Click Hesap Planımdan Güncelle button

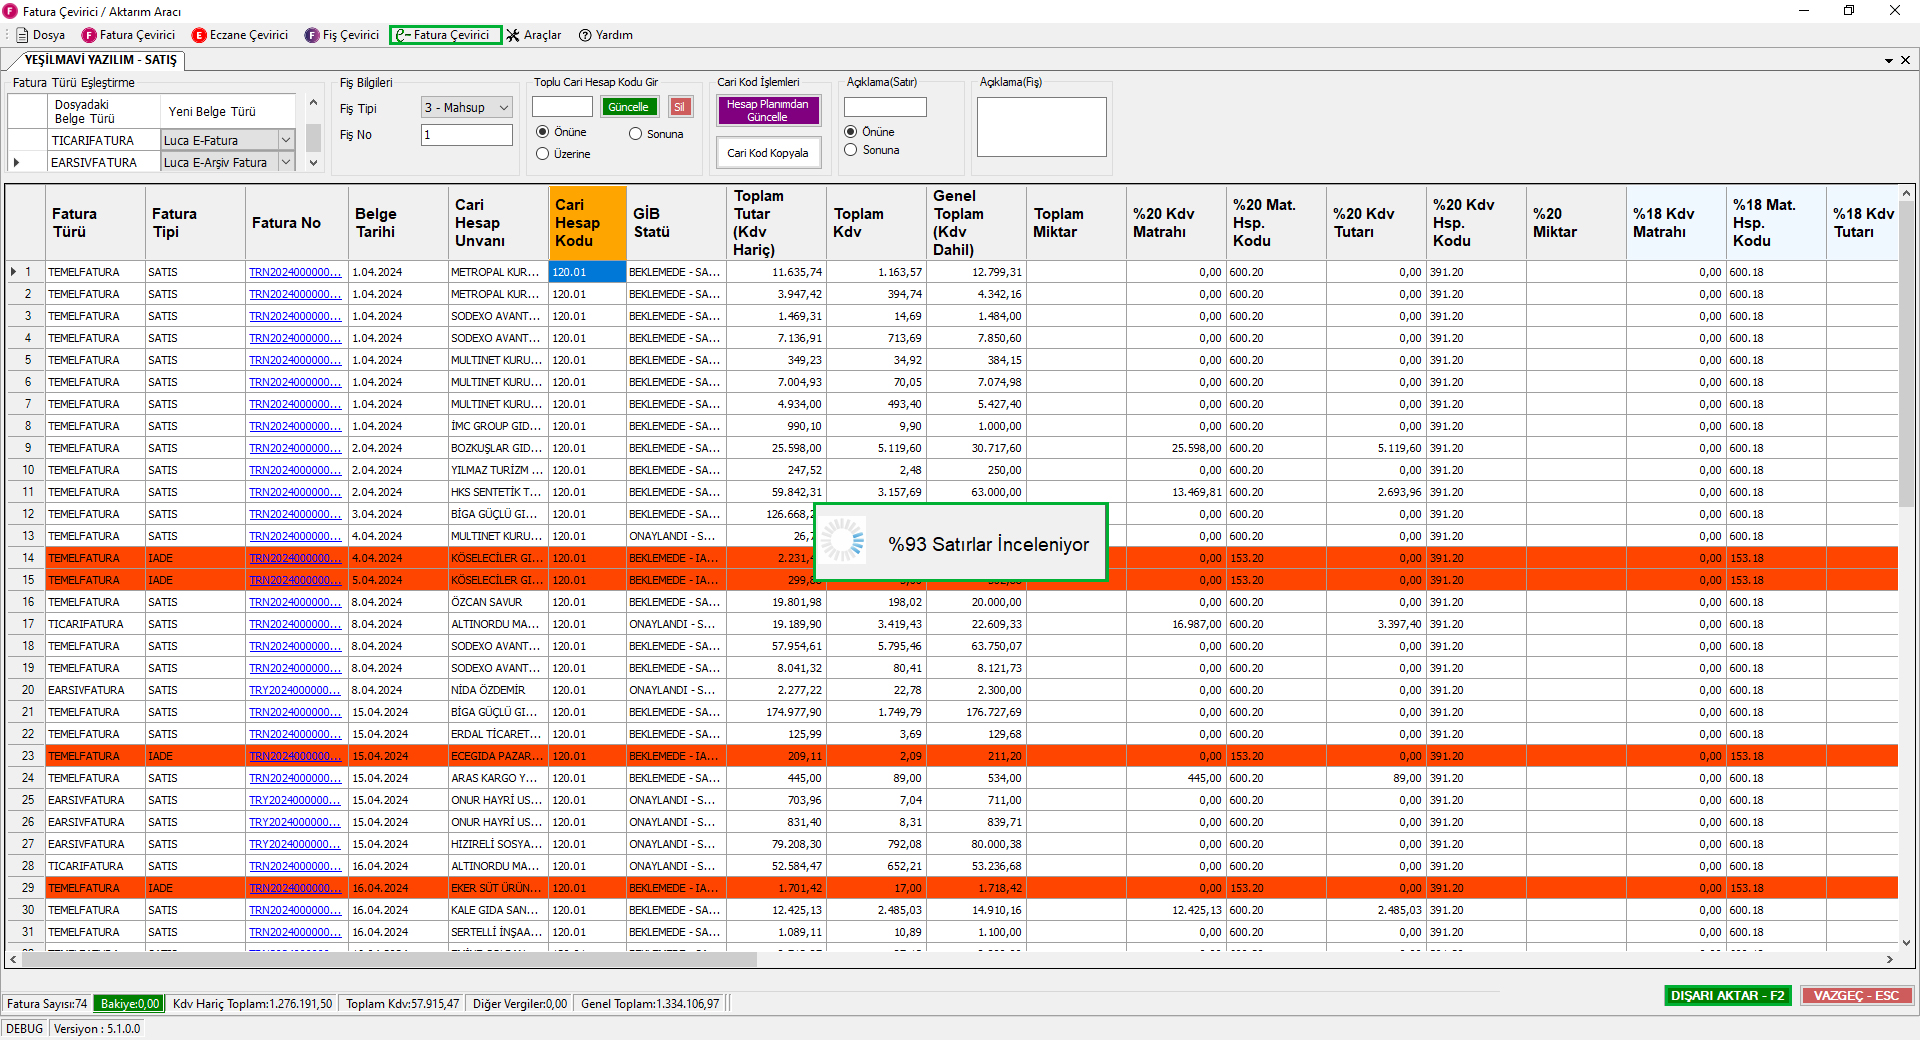[768, 110]
